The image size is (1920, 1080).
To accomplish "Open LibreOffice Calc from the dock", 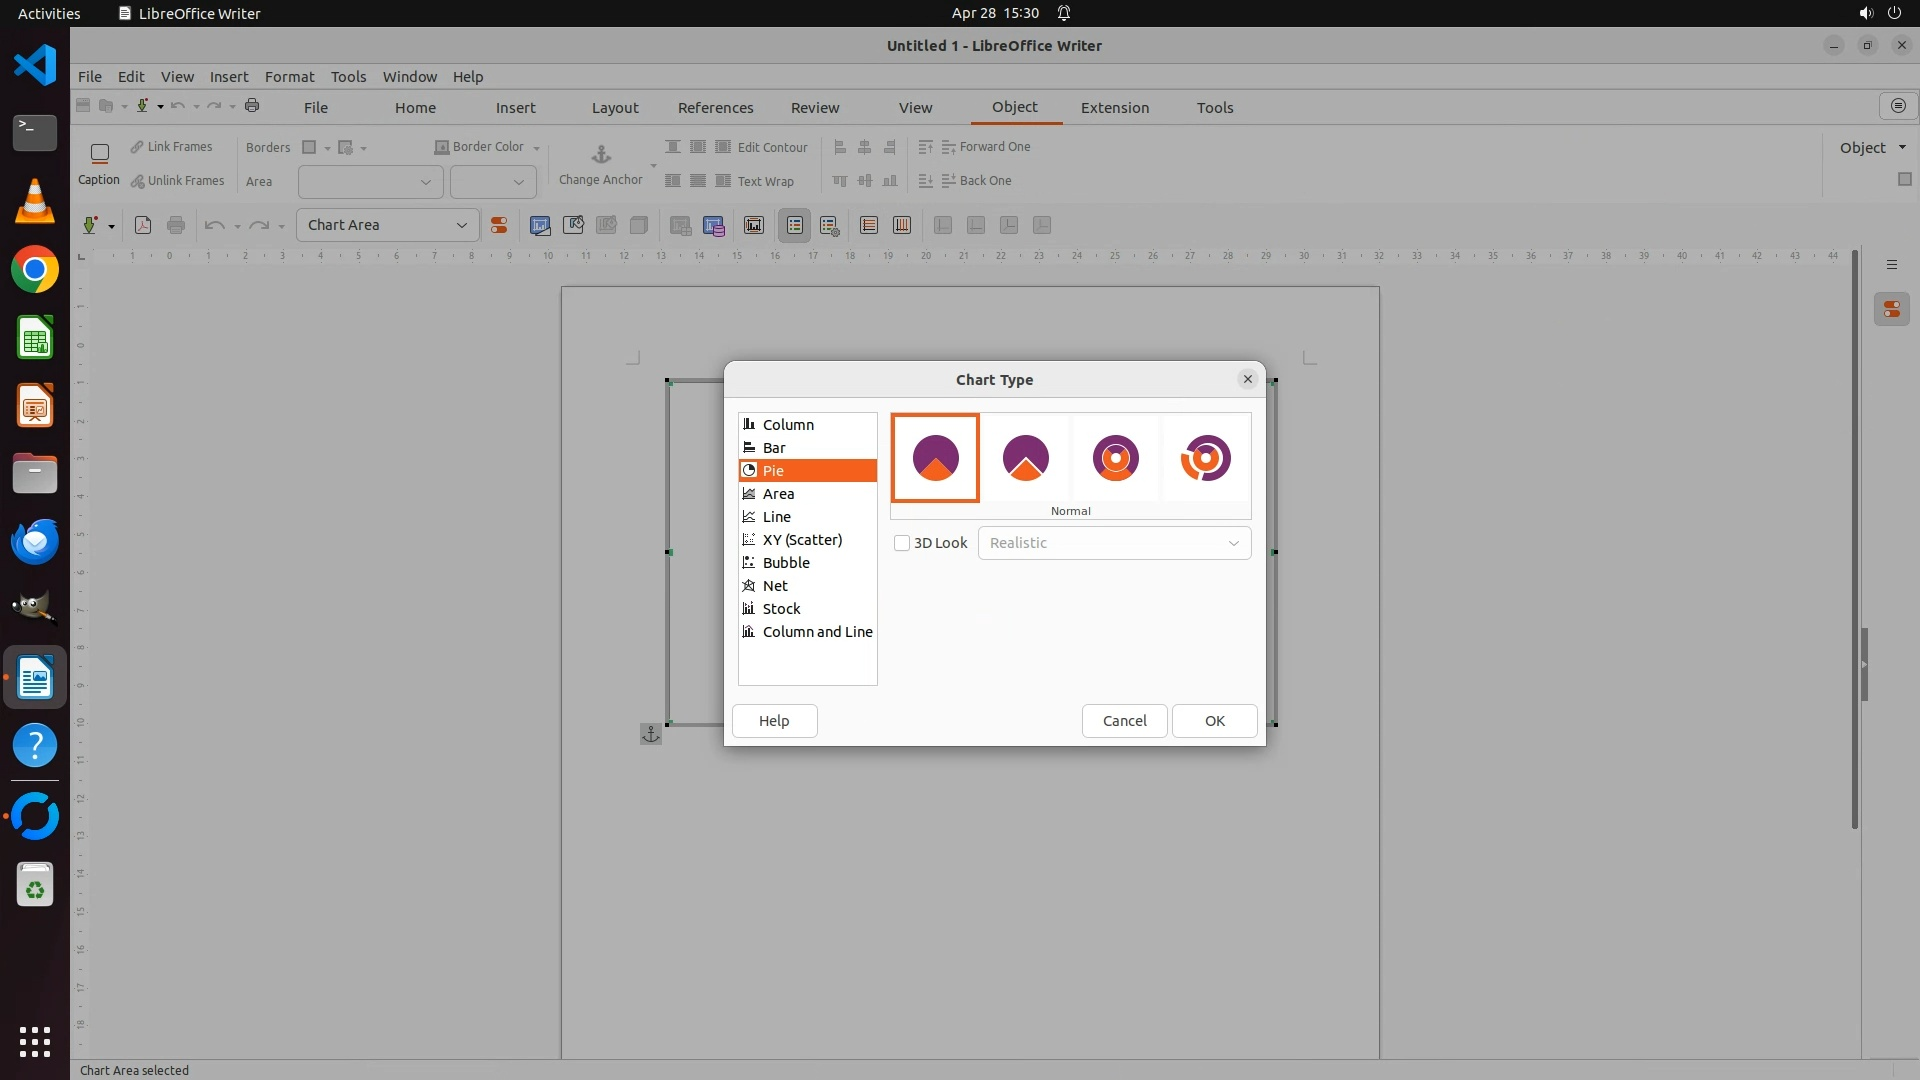I will [35, 338].
